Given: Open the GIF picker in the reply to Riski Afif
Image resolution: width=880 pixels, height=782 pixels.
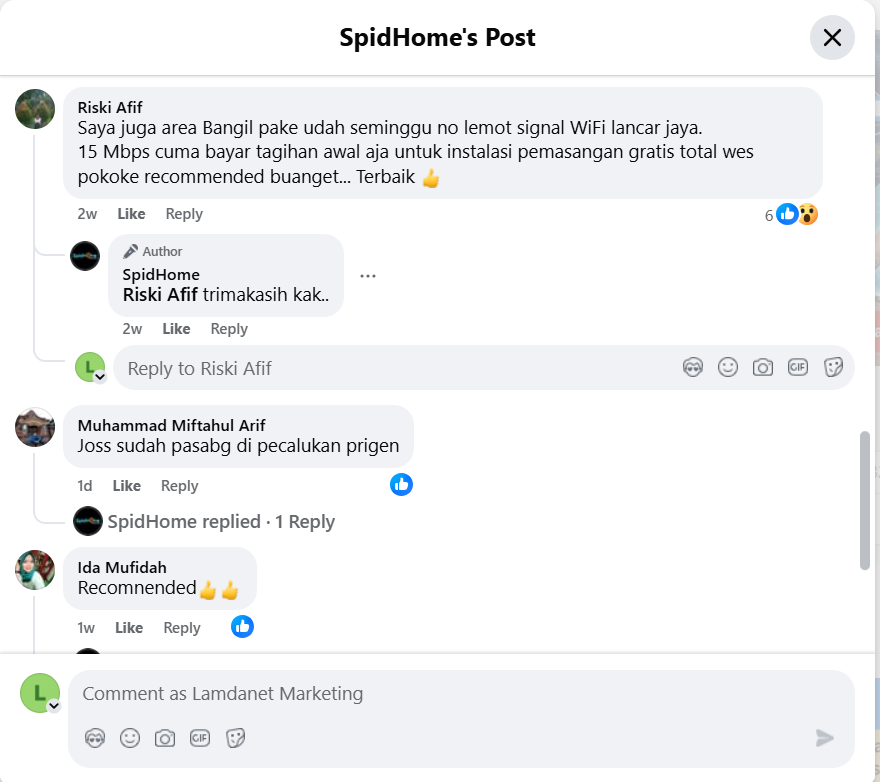Looking at the screenshot, I should (x=798, y=367).
